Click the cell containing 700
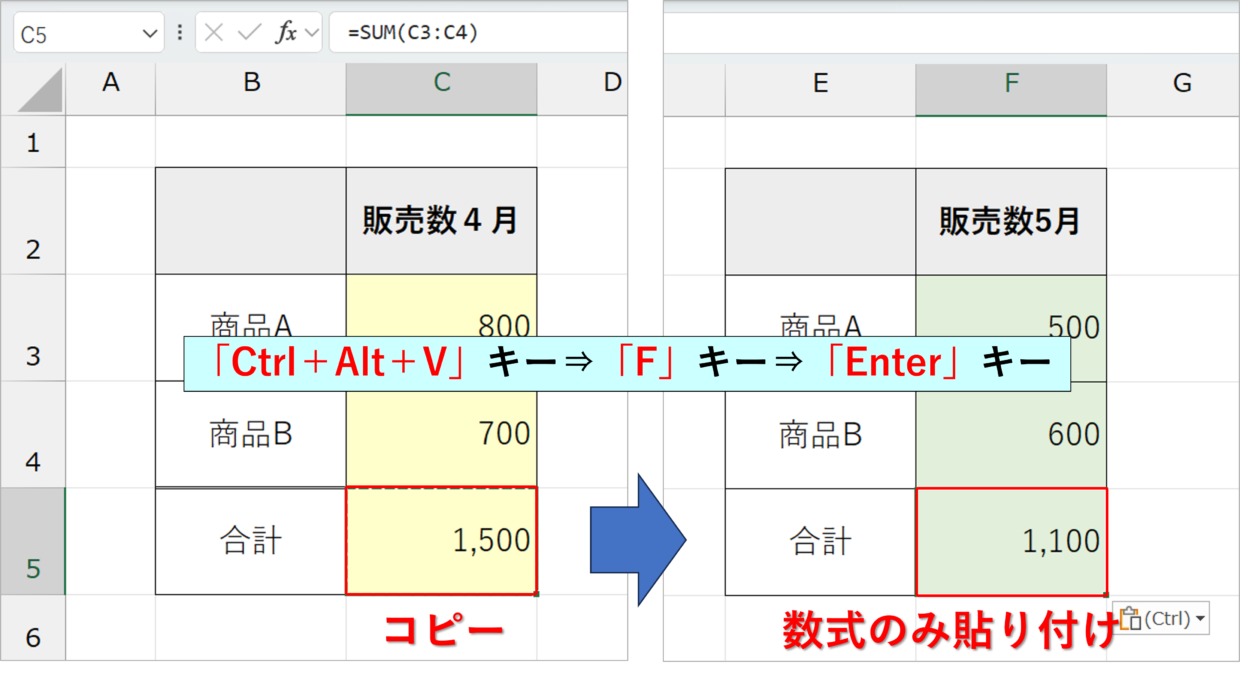Image resolution: width=1240 pixels, height=687 pixels. tap(441, 434)
